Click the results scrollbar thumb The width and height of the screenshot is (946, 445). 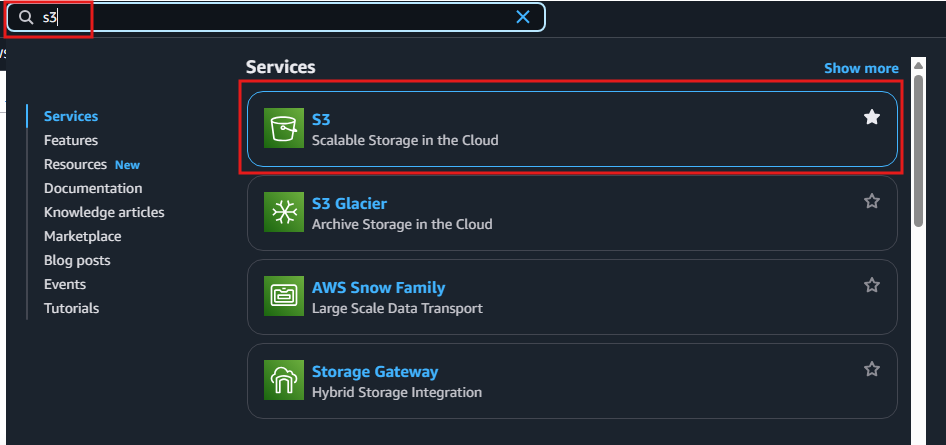click(x=918, y=151)
